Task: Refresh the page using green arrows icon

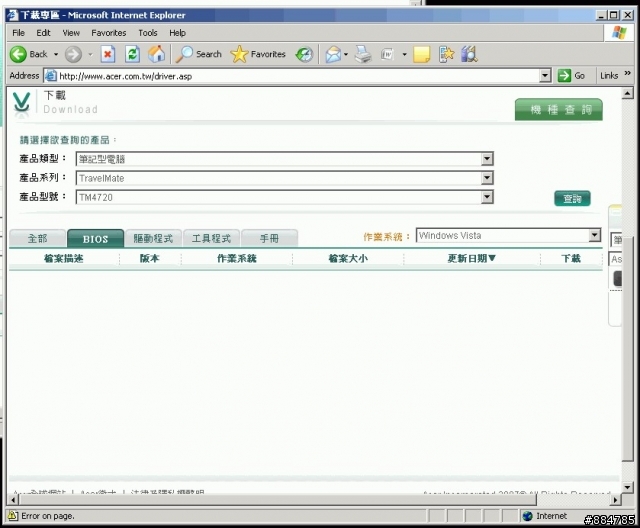Action: pyautogui.click(x=132, y=54)
